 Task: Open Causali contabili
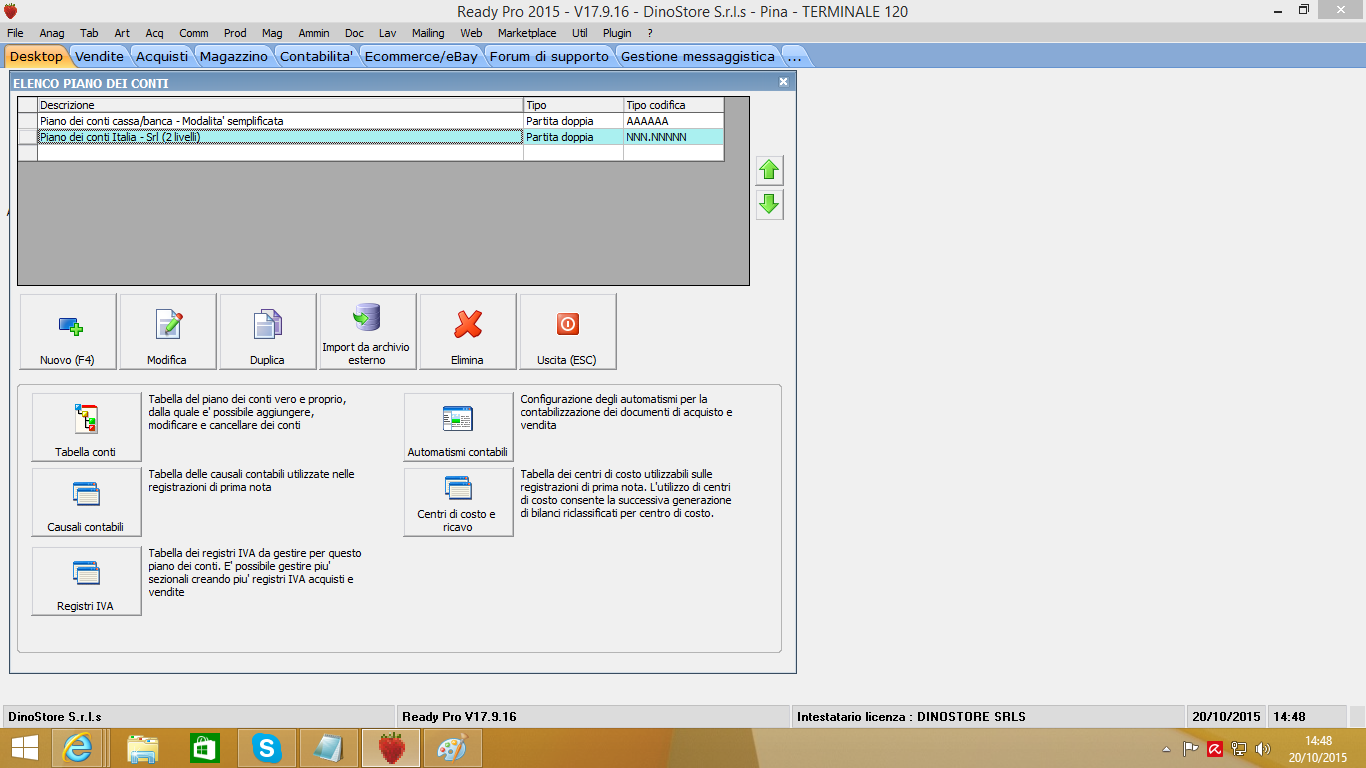[x=86, y=502]
